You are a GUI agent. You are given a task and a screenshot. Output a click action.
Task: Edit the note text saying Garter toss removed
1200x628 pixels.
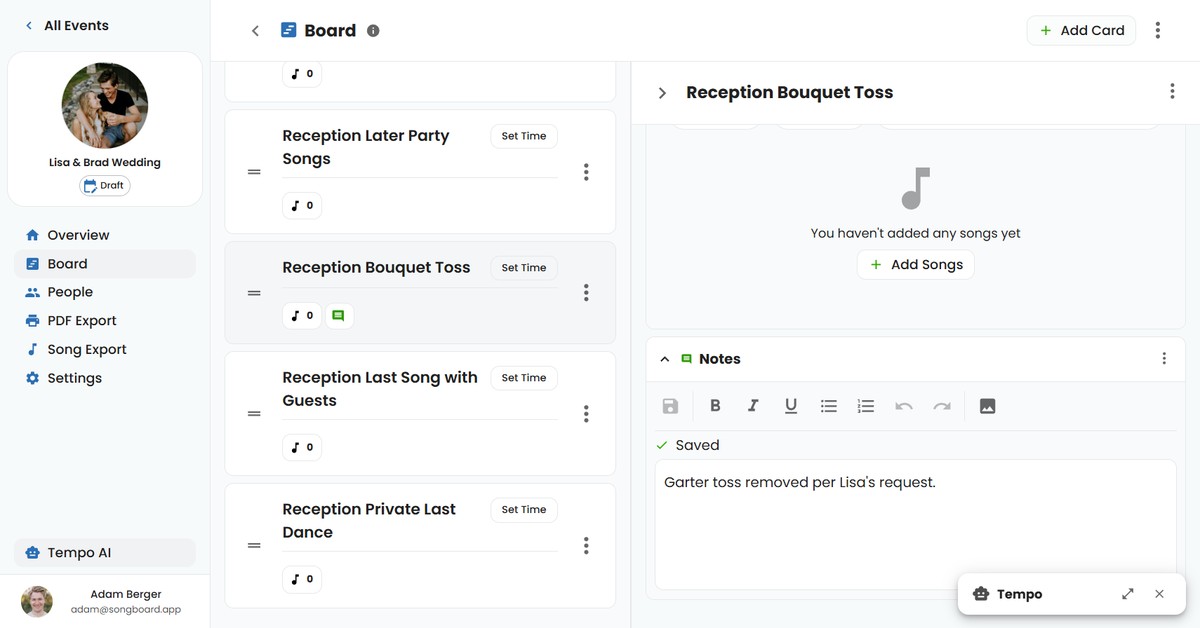click(800, 482)
